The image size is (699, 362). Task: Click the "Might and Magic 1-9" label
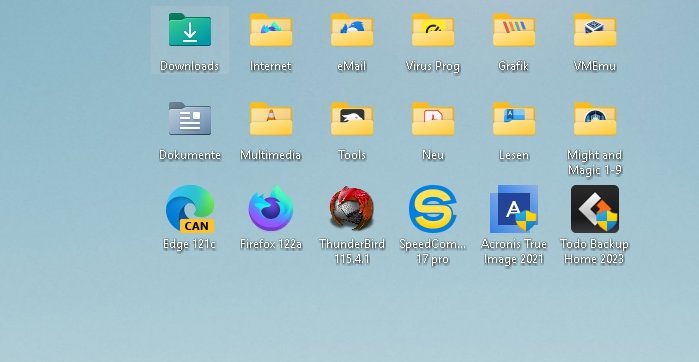click(595, 162)
